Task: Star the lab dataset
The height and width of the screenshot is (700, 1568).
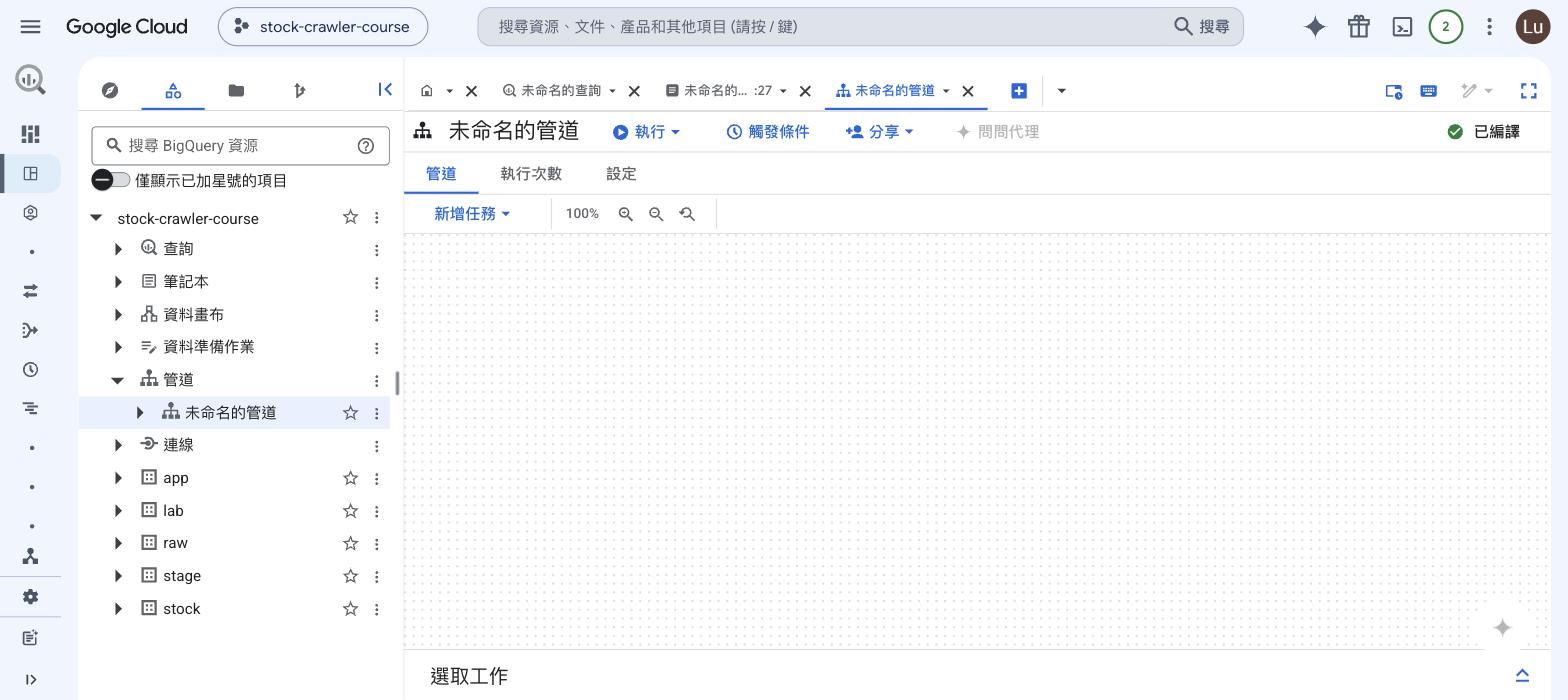Action: click(x=350, y=511)
